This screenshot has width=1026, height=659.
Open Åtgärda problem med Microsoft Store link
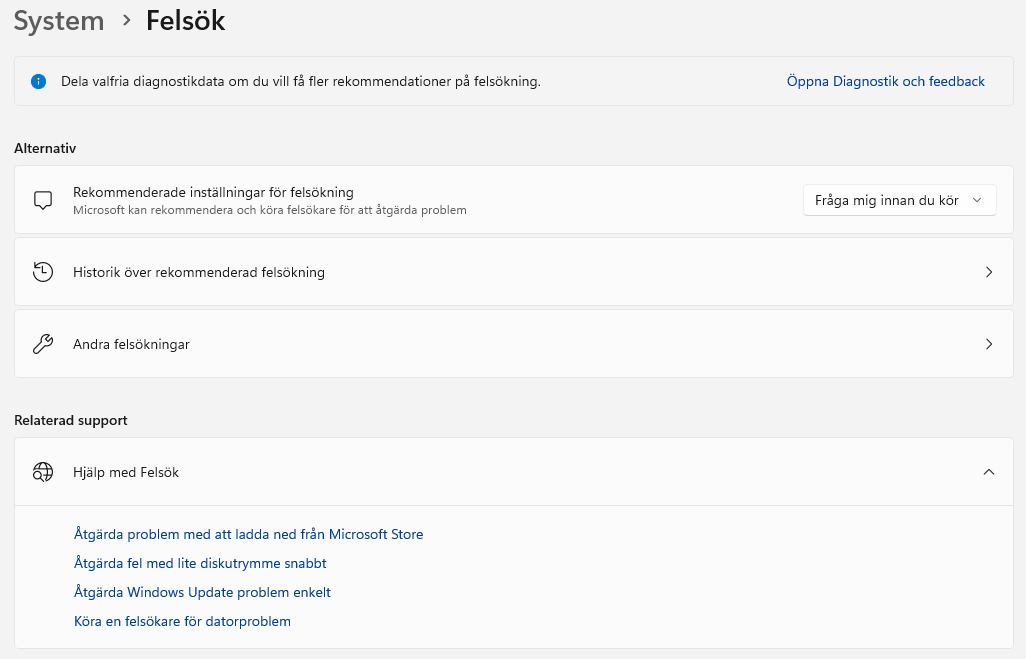point(249,534)
